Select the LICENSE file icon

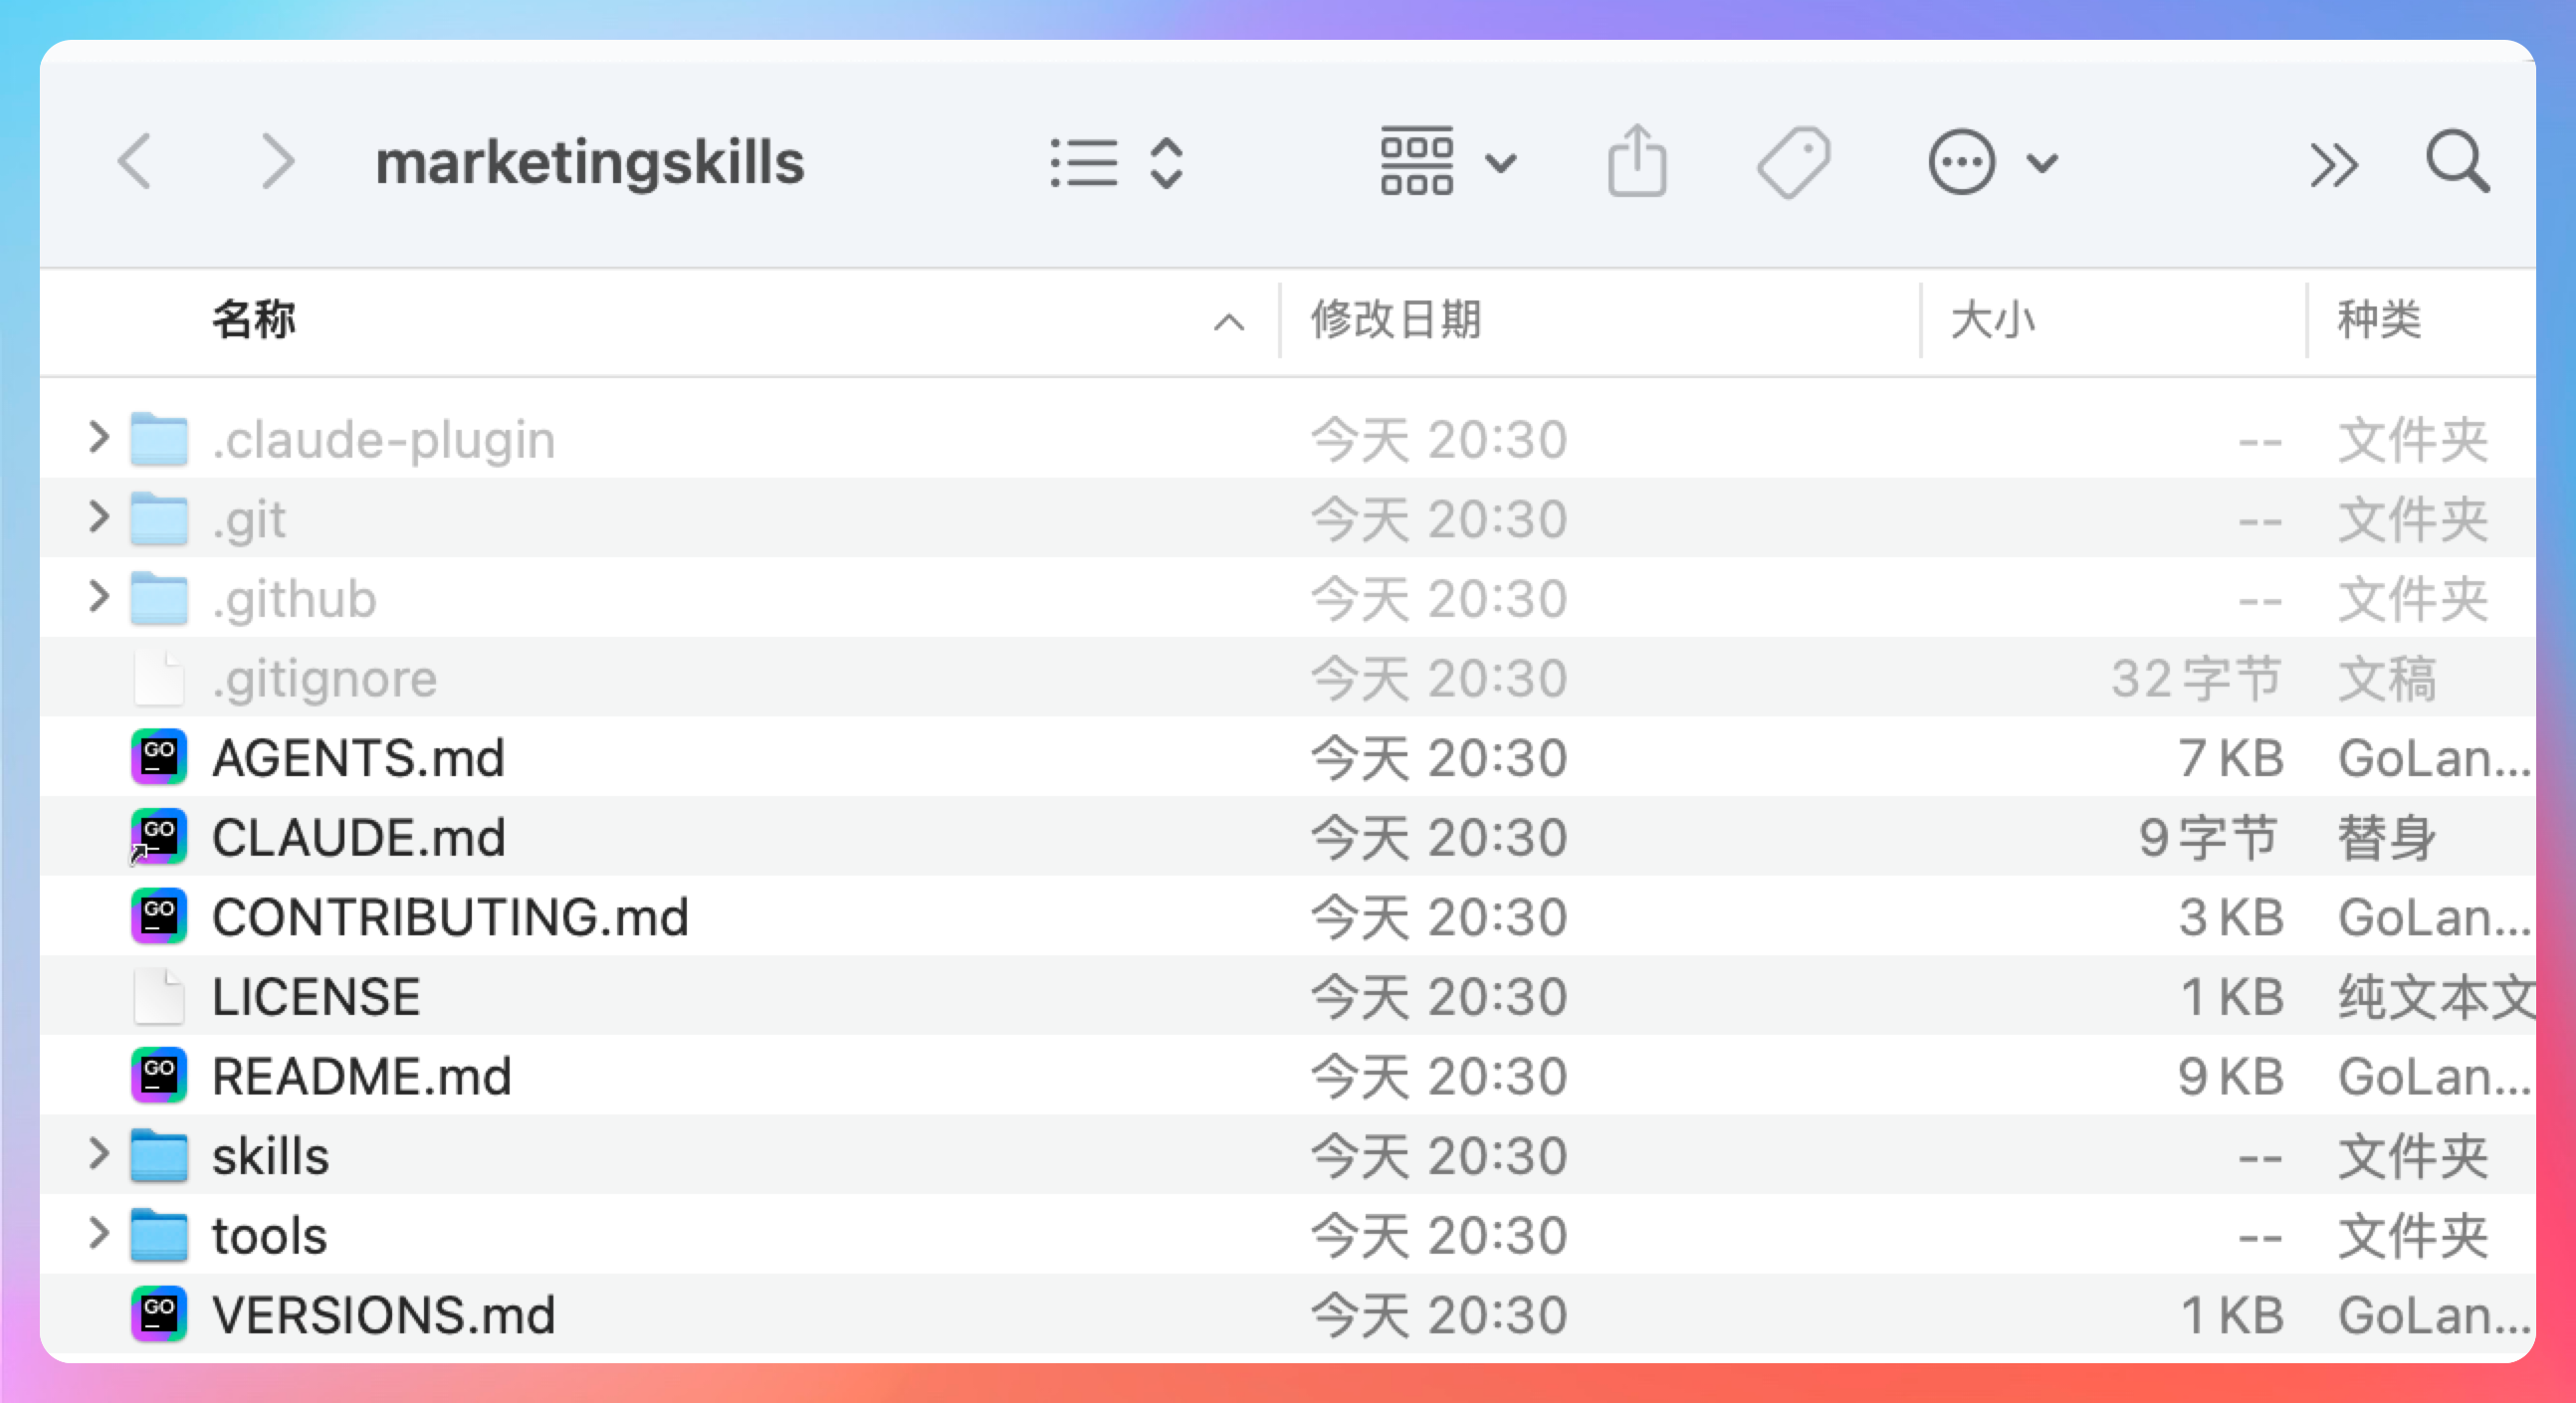coord(159,996)
